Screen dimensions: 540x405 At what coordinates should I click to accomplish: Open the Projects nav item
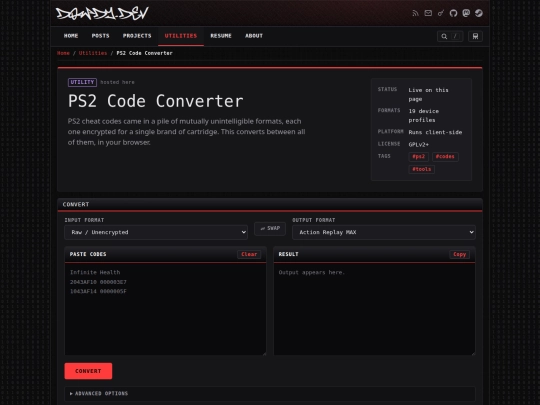[x=137, y=36]
